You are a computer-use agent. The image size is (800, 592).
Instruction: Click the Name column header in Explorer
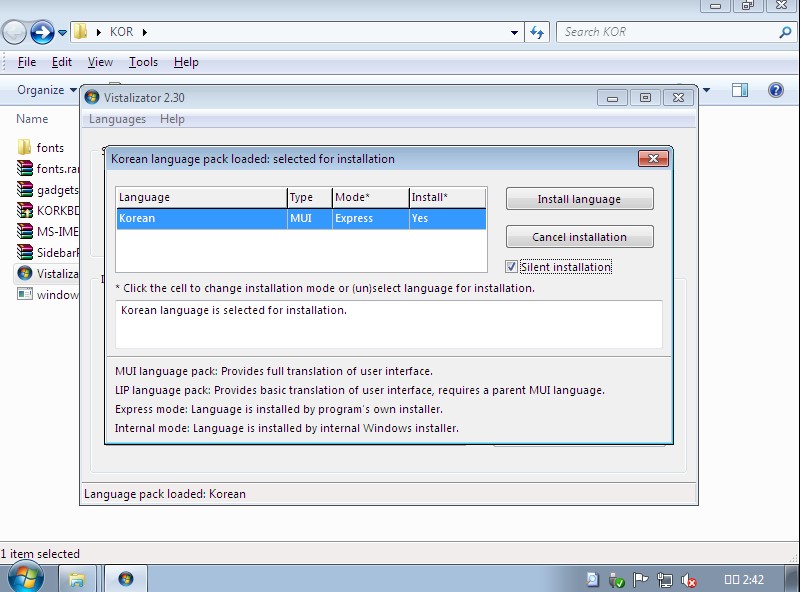pos(32,119)
